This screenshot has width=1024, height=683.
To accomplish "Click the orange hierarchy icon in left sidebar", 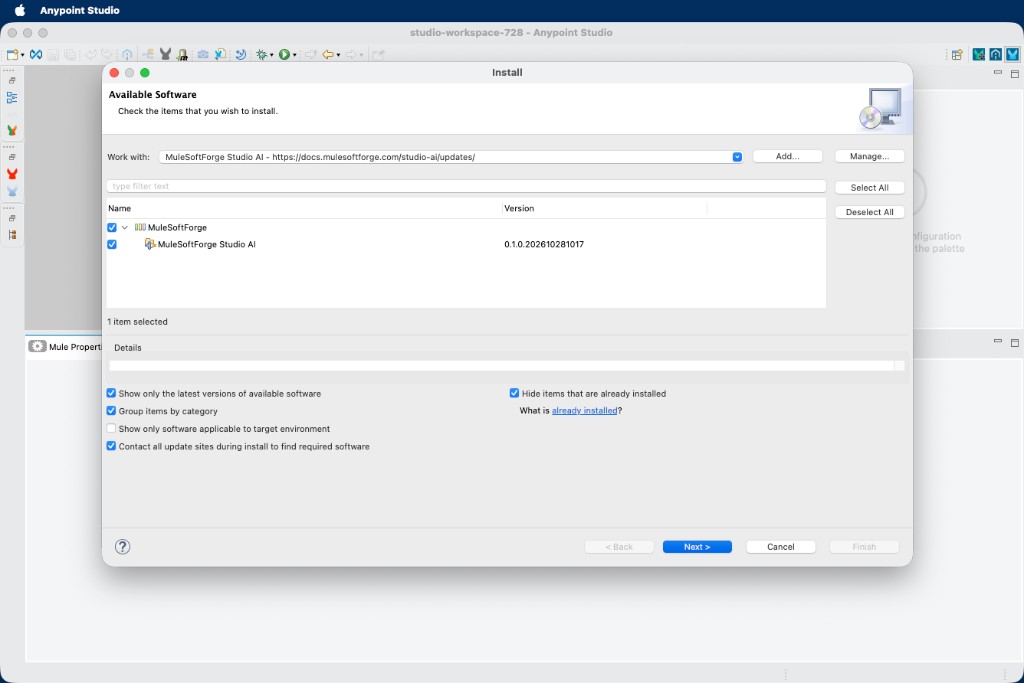I will 12,235.
